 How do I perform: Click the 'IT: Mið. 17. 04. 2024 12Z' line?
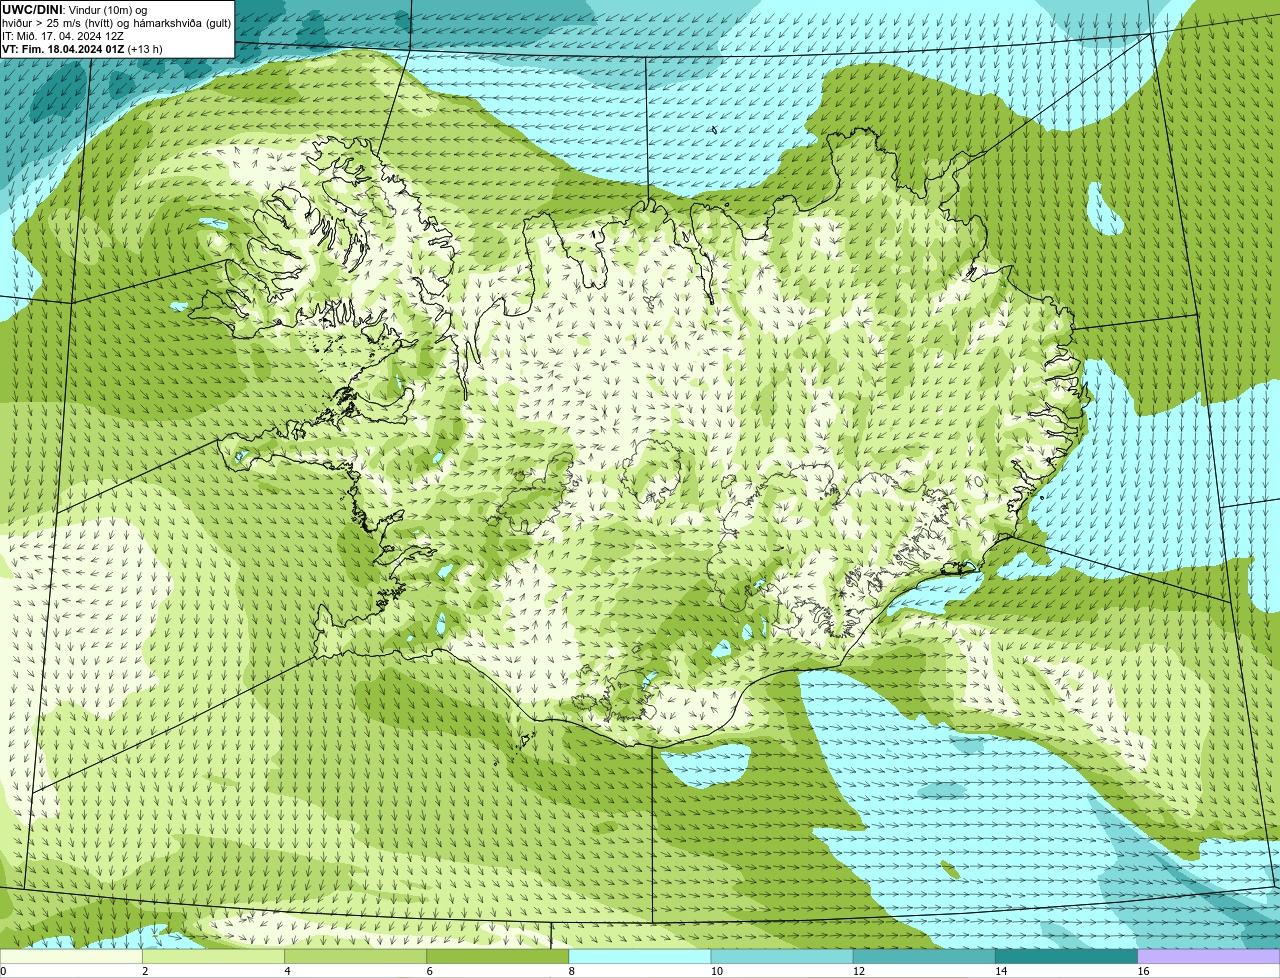coord(63,36)
